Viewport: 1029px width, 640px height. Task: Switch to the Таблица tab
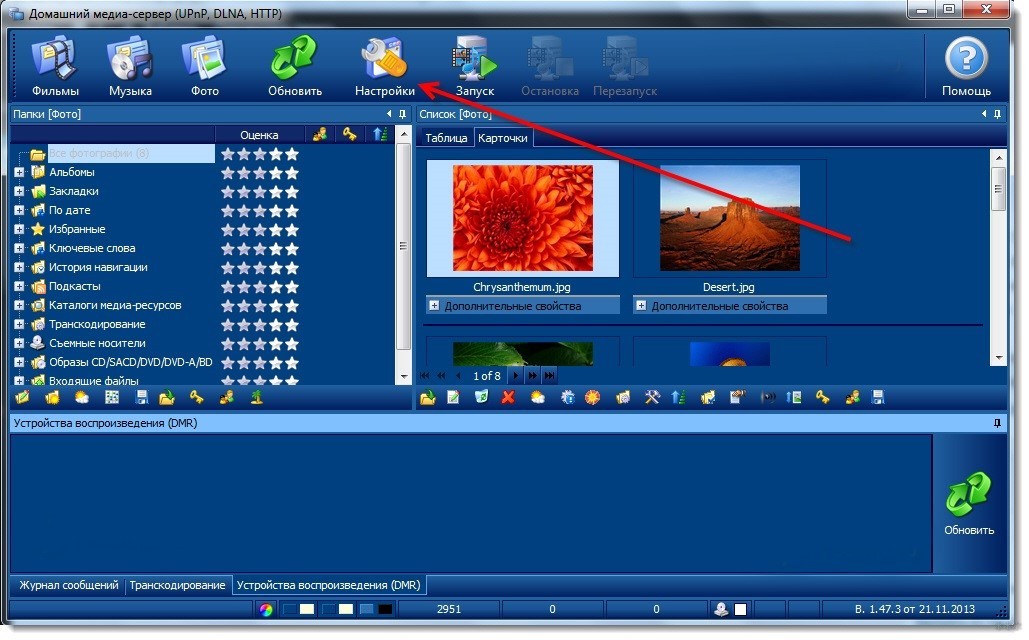click(x=446, y=138)
